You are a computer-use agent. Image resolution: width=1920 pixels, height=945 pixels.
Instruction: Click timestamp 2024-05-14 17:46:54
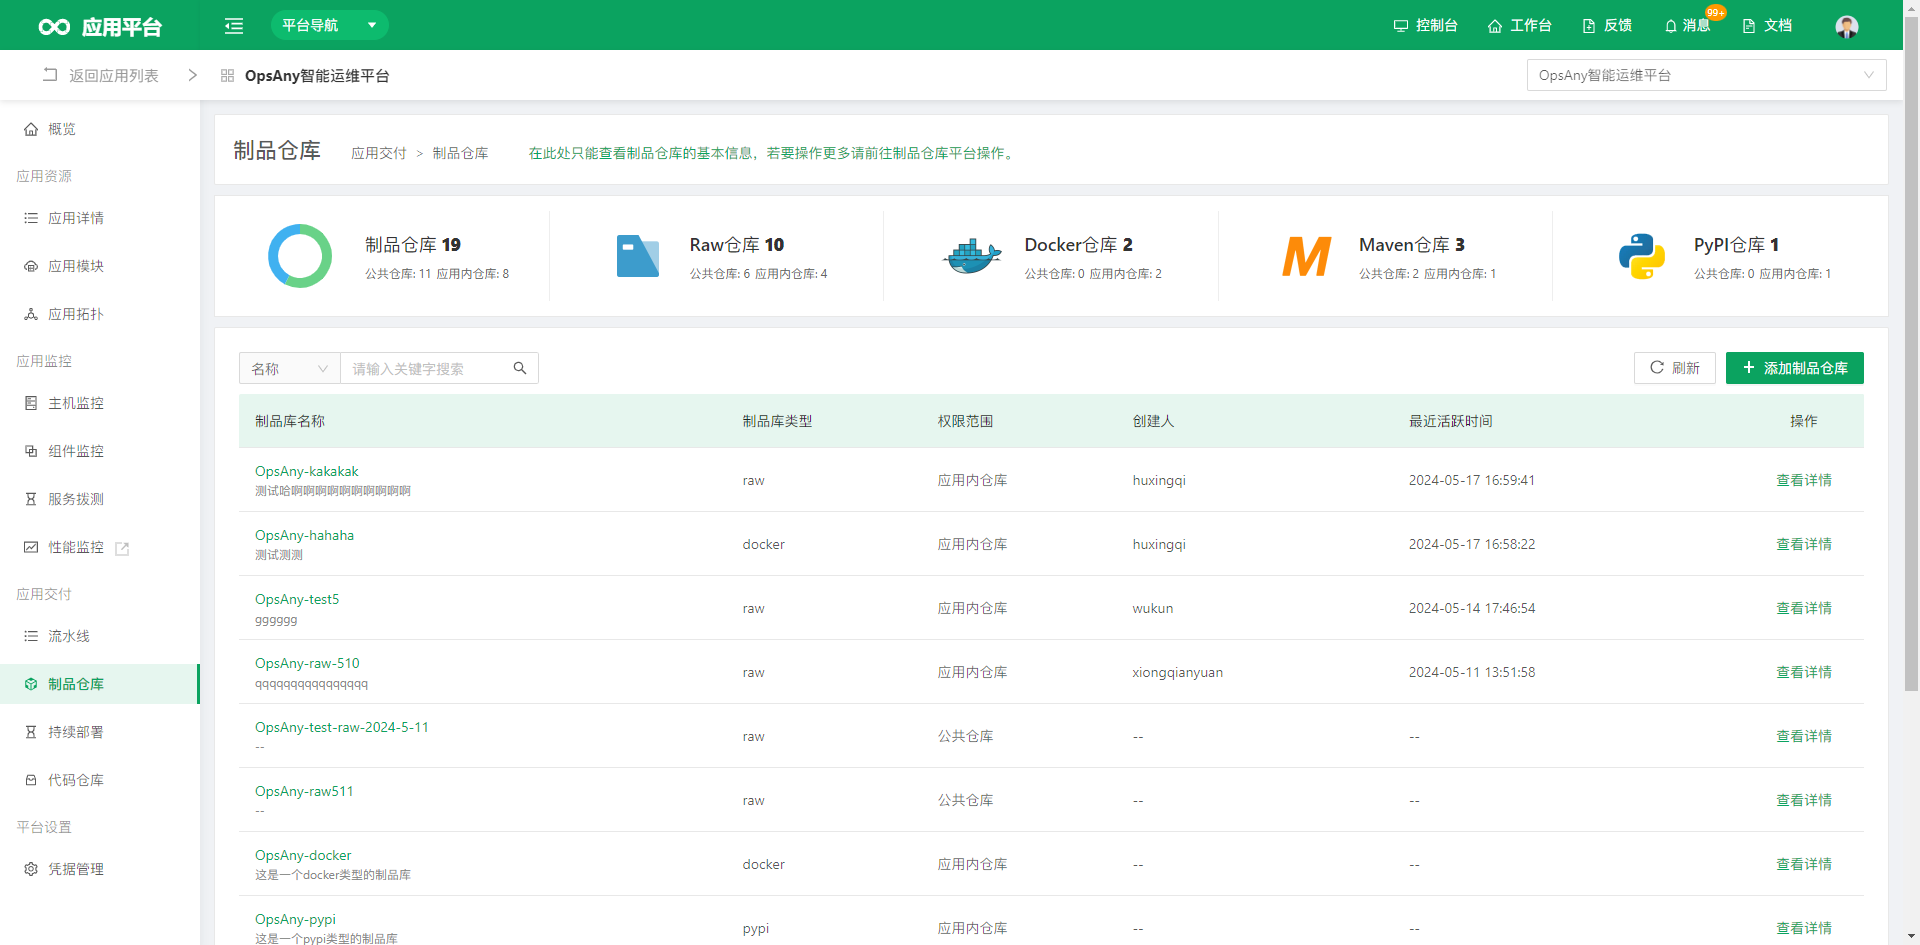point(1472,608)
